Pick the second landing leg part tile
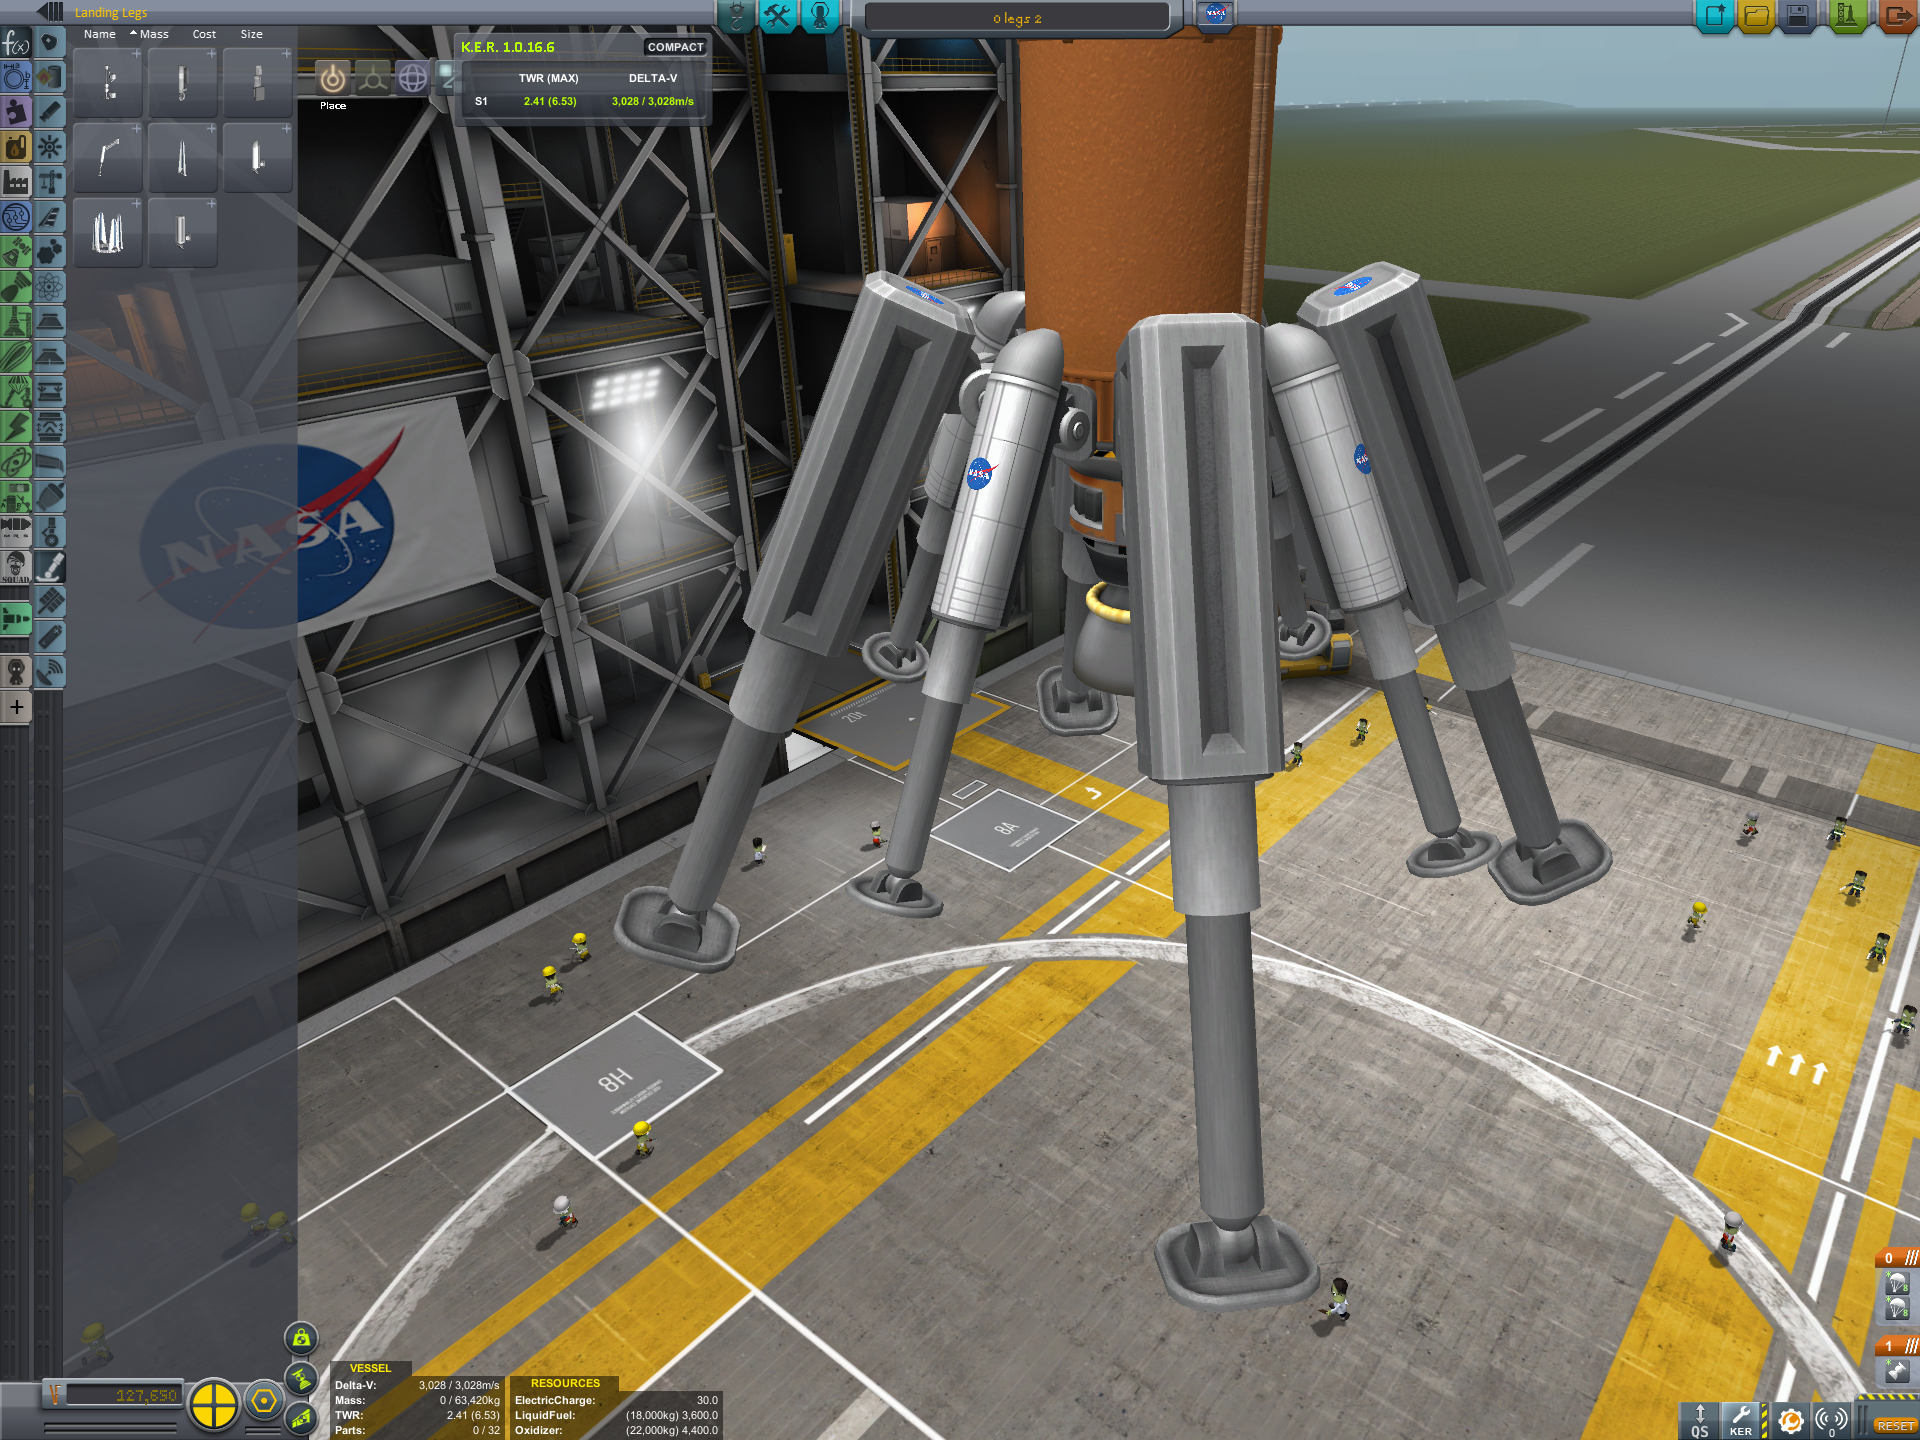The image size is (1920, 1440). [x=182, y=82]
